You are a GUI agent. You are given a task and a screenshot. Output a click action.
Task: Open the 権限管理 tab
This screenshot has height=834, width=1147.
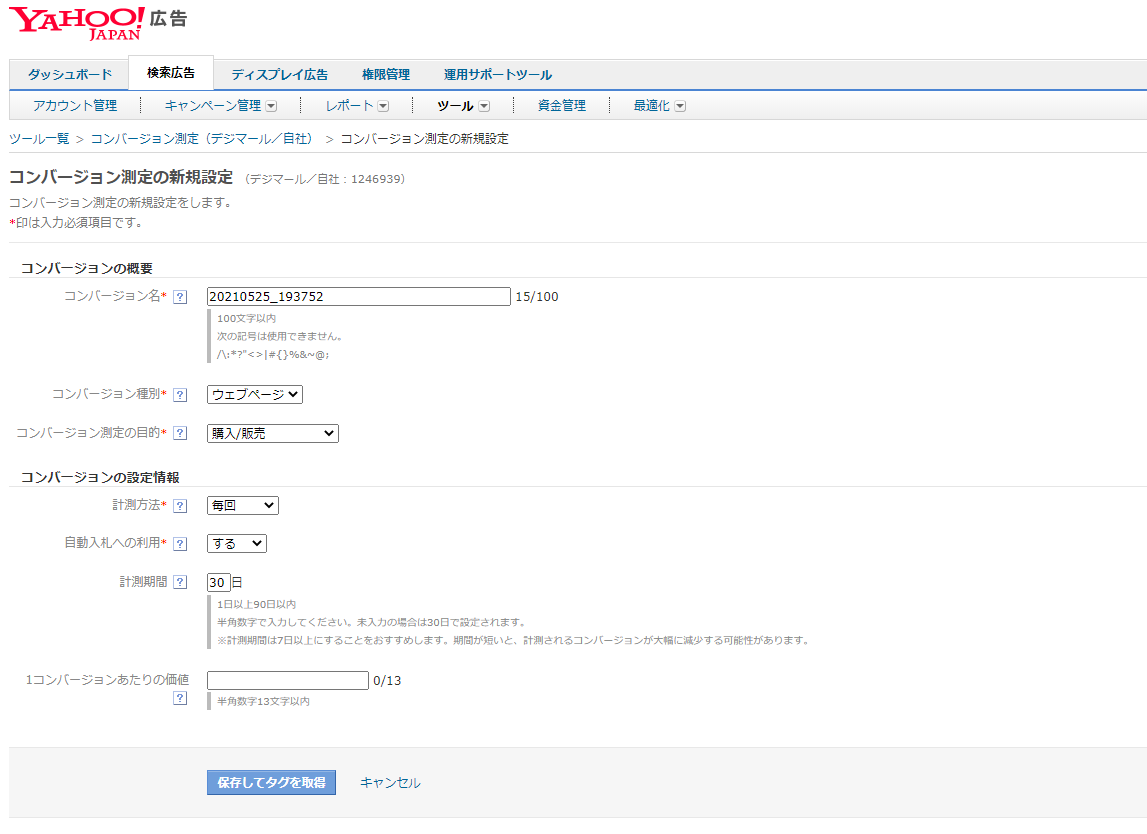click(386, 75)
